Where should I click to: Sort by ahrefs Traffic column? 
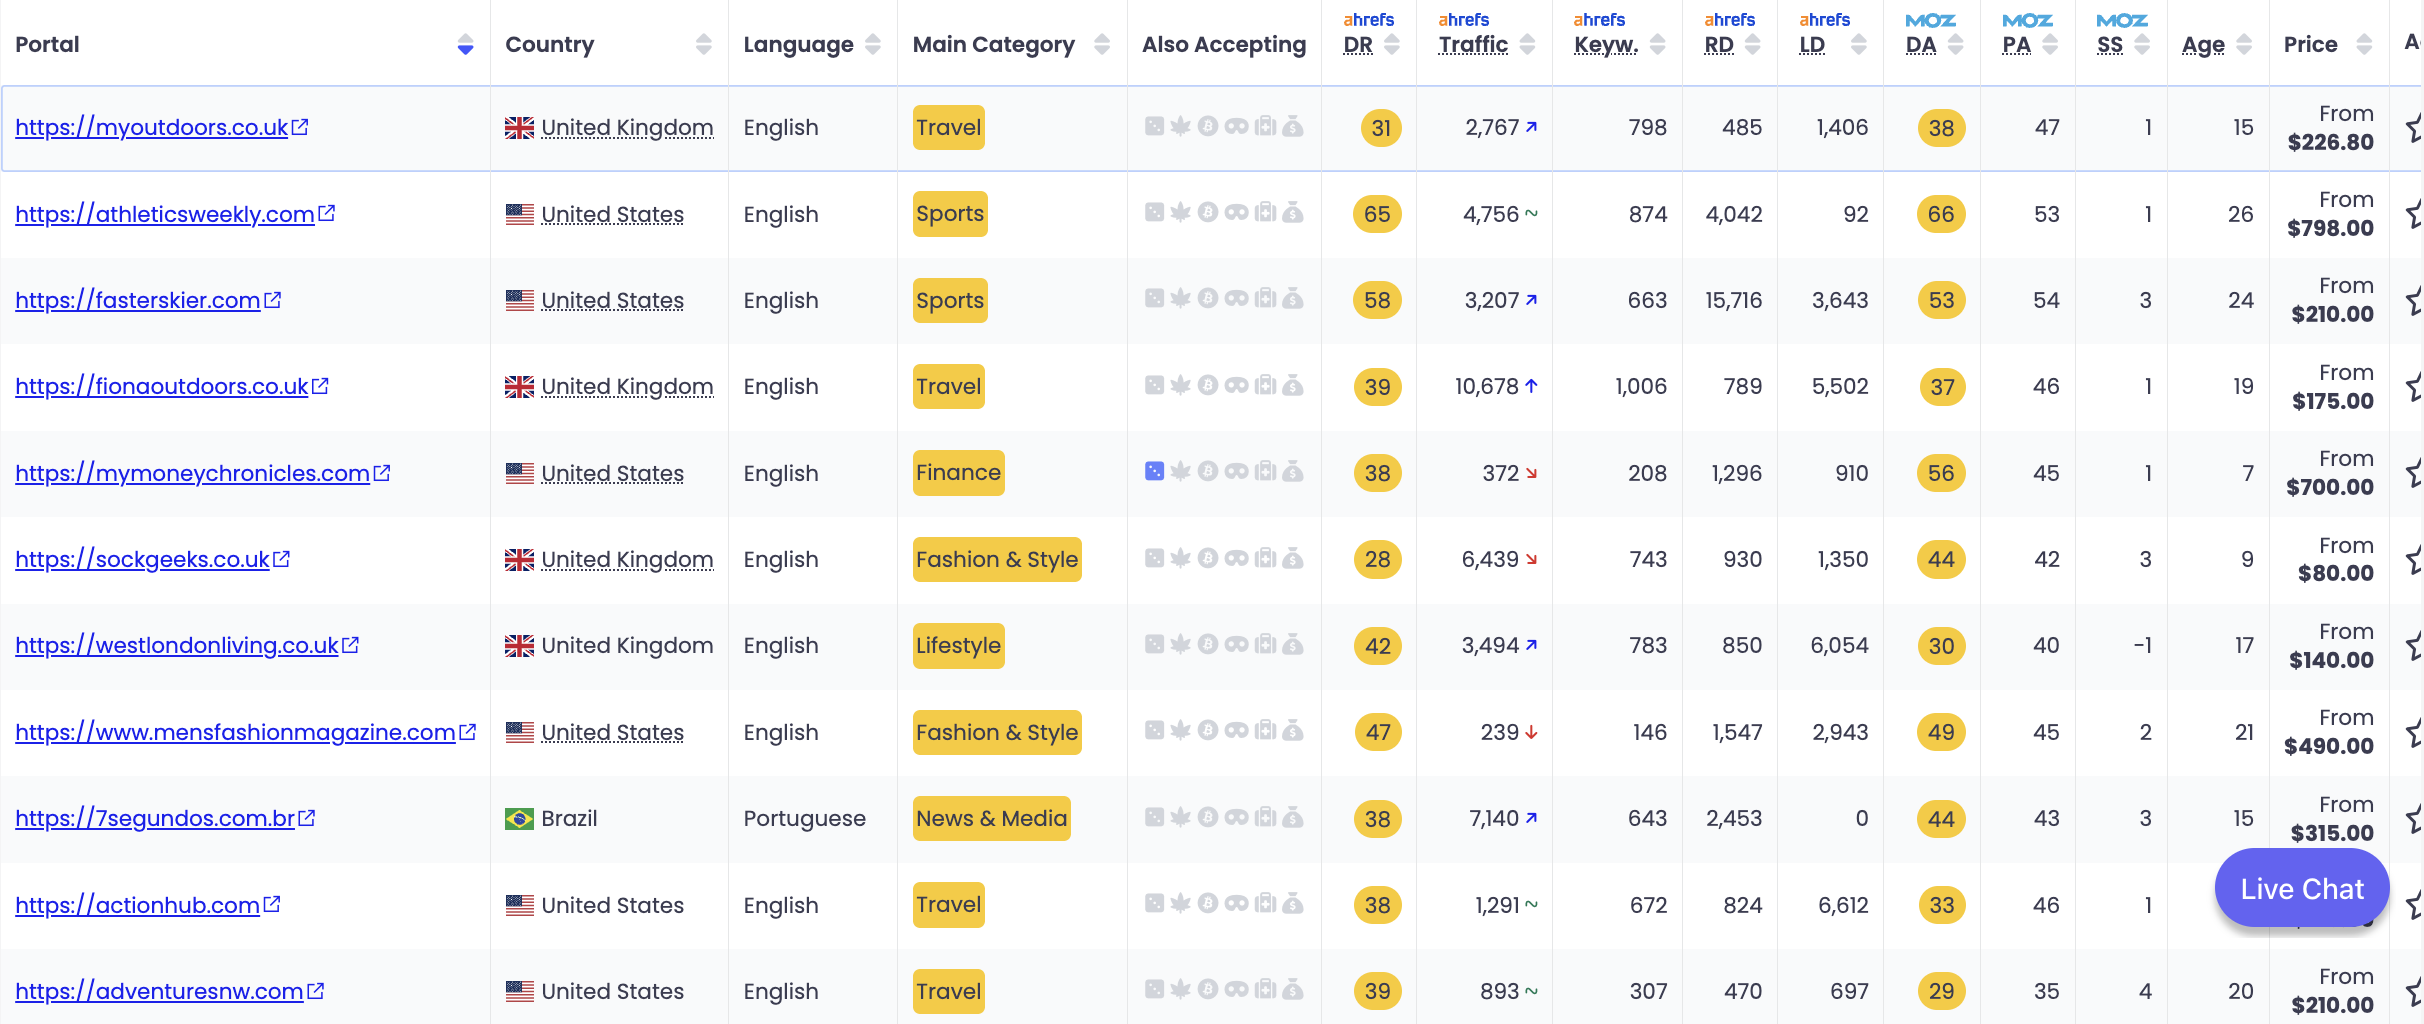pos(1527,44)
